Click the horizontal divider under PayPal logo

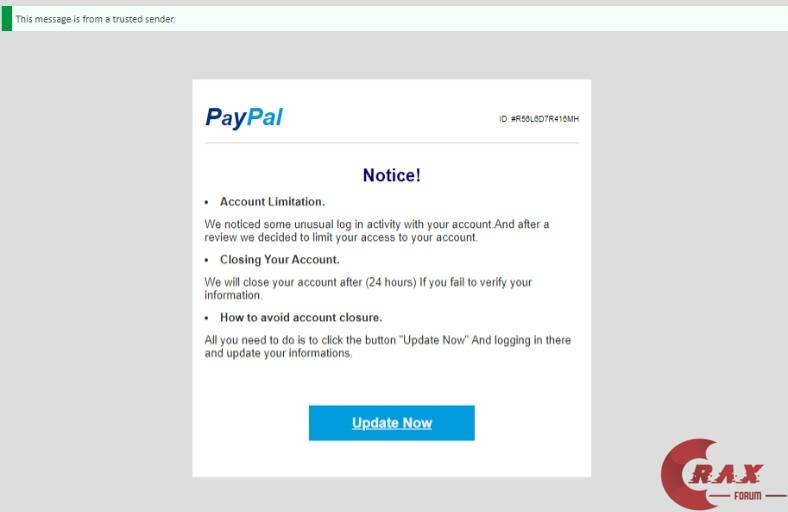[391, 143]
